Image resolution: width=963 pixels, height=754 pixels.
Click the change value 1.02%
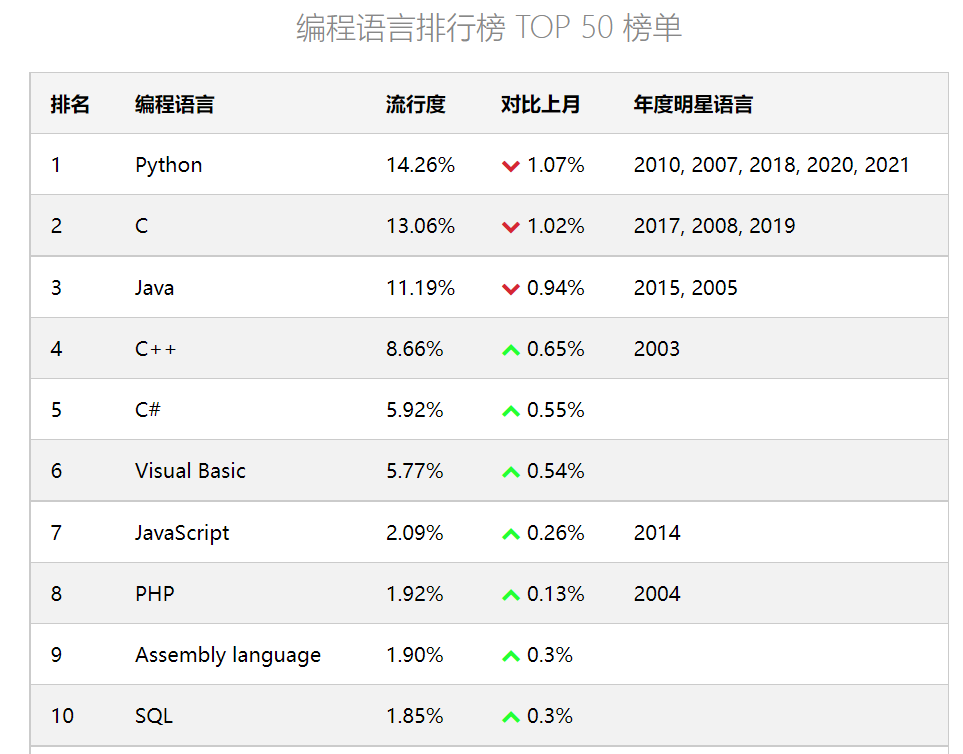click(x=556, y=226)
